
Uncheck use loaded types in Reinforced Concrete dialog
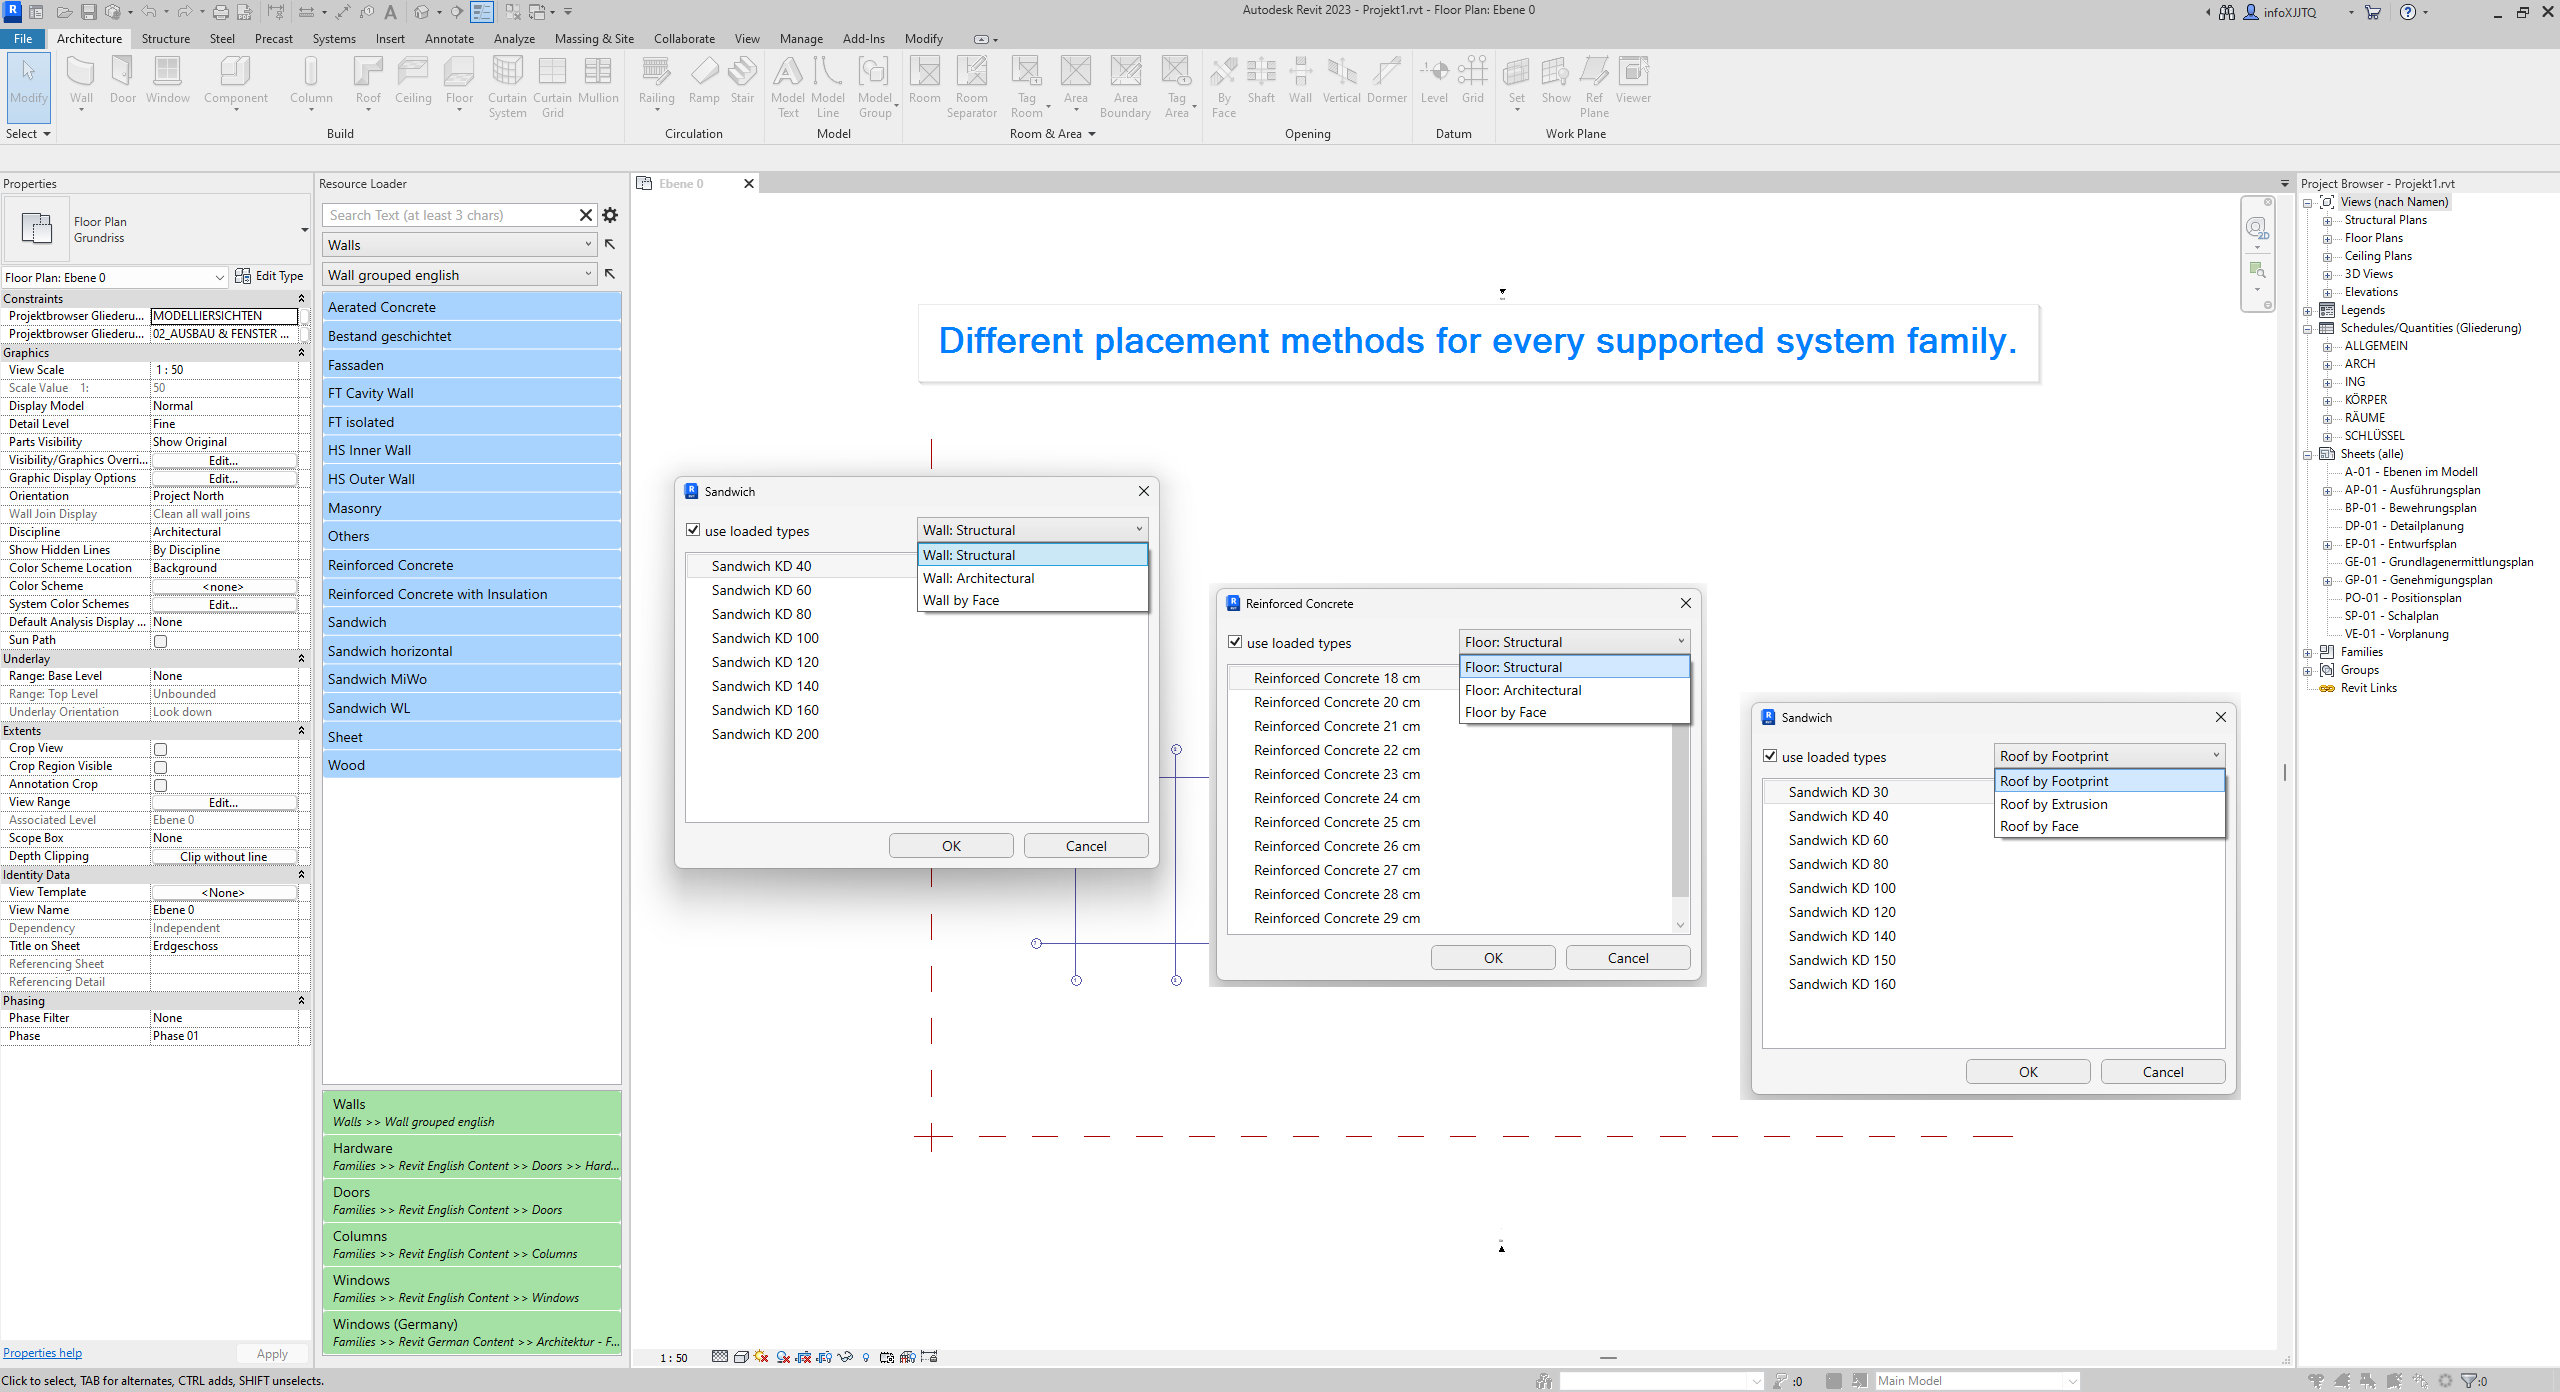tap(1235, 642)
